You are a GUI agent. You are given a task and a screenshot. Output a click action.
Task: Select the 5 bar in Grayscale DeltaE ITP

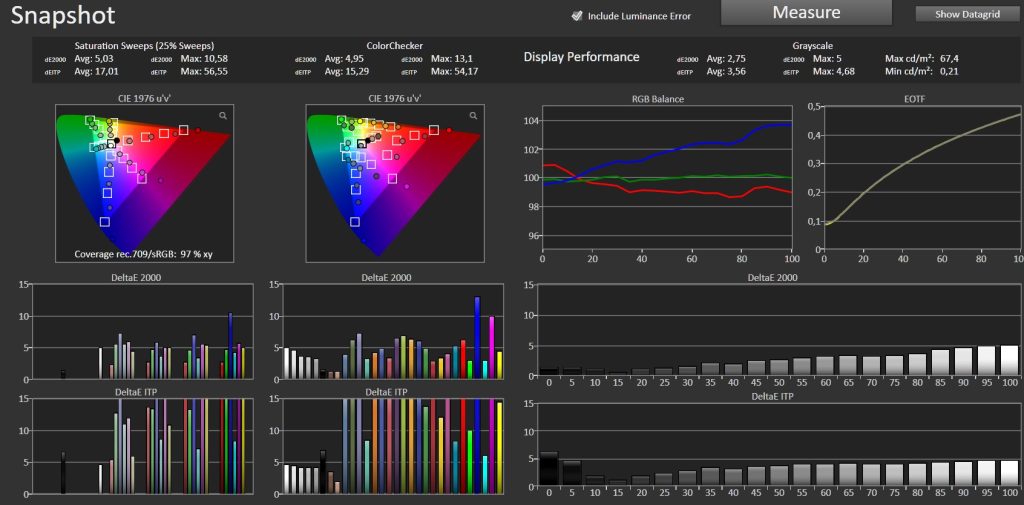pyautogui.click(x=571, y=472)
